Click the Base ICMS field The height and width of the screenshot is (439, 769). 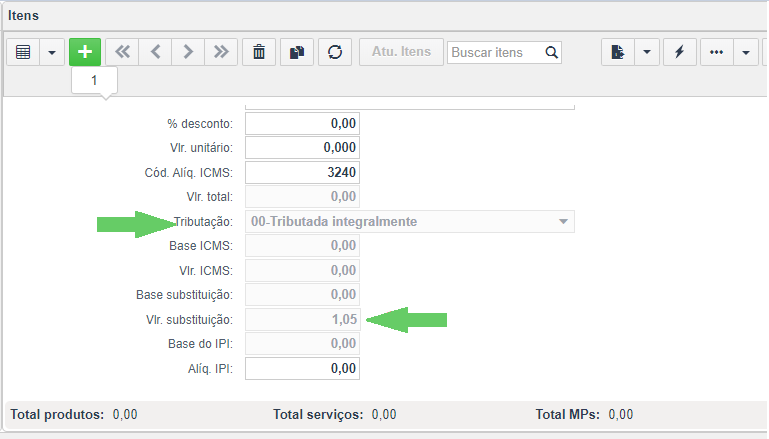point(303,246)
